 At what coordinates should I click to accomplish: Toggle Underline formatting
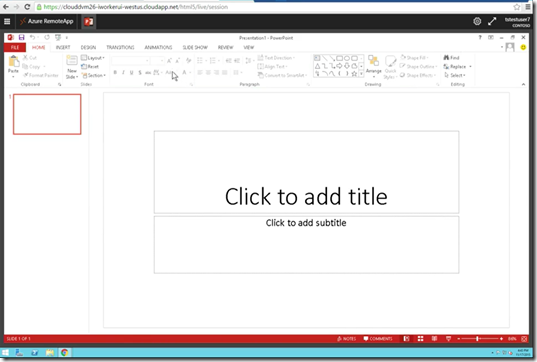pyautogui.click(x=132, y=72)
